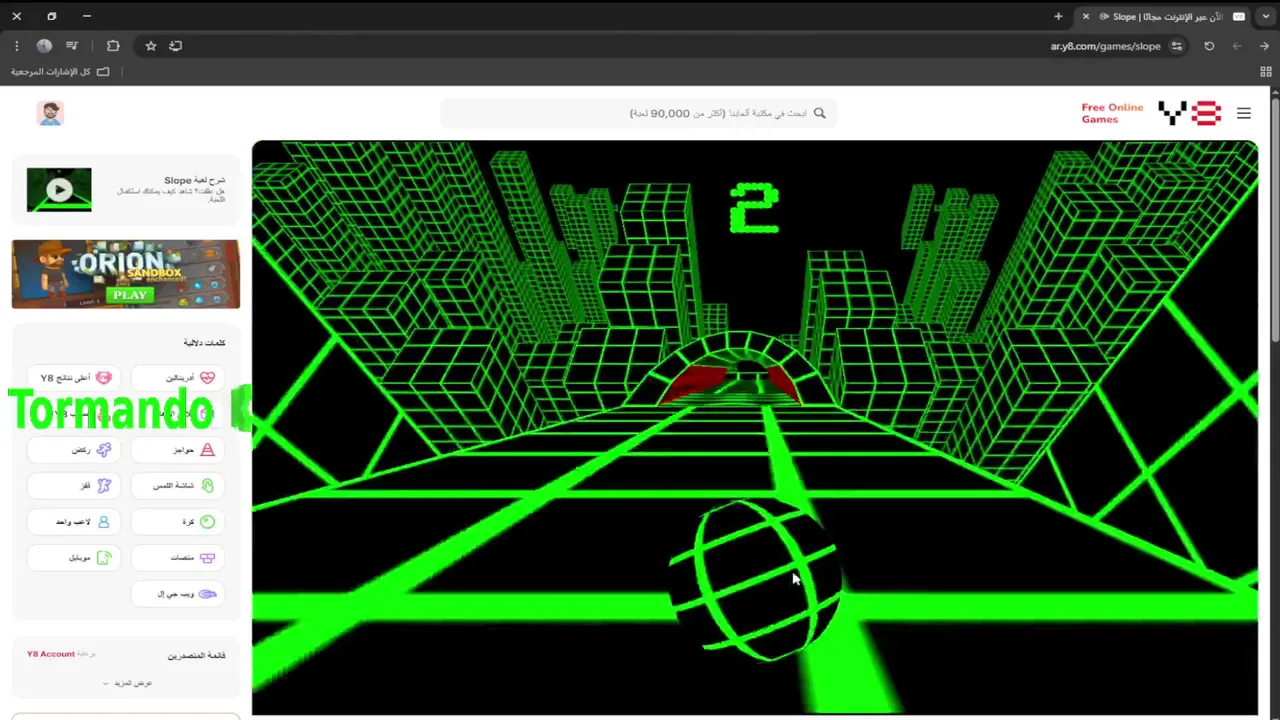Open the Chrome profile avatar
This screenshot has width=1280, height=720.
[44, 46]
